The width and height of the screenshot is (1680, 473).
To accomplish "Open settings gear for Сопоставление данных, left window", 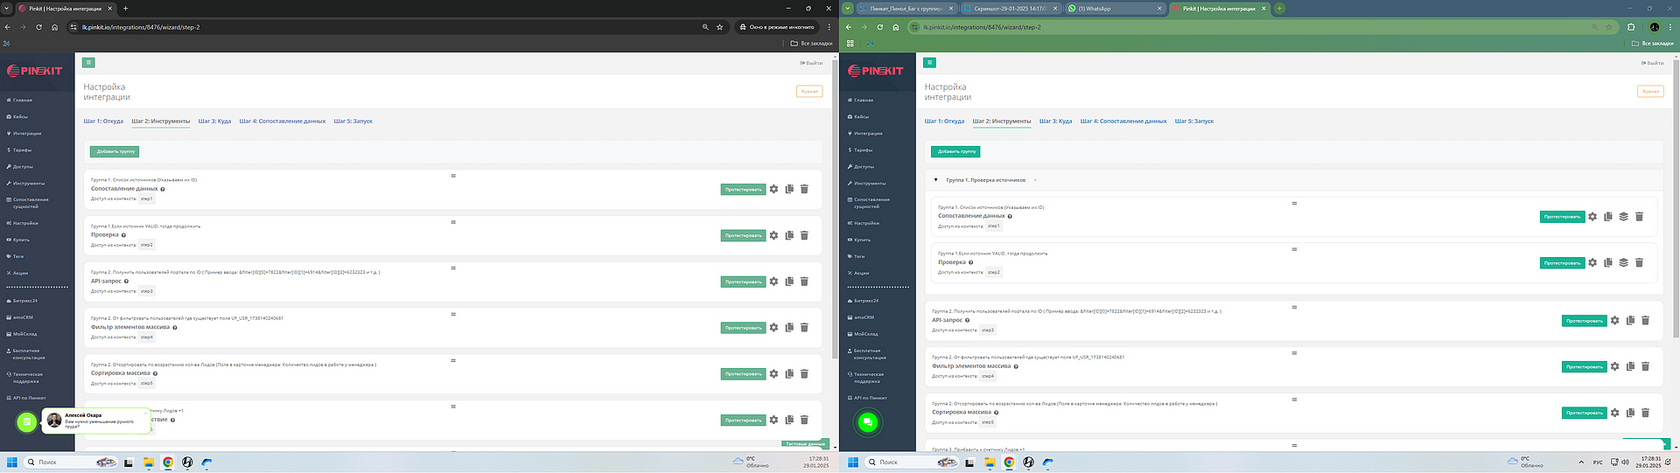I will point(774,189).
